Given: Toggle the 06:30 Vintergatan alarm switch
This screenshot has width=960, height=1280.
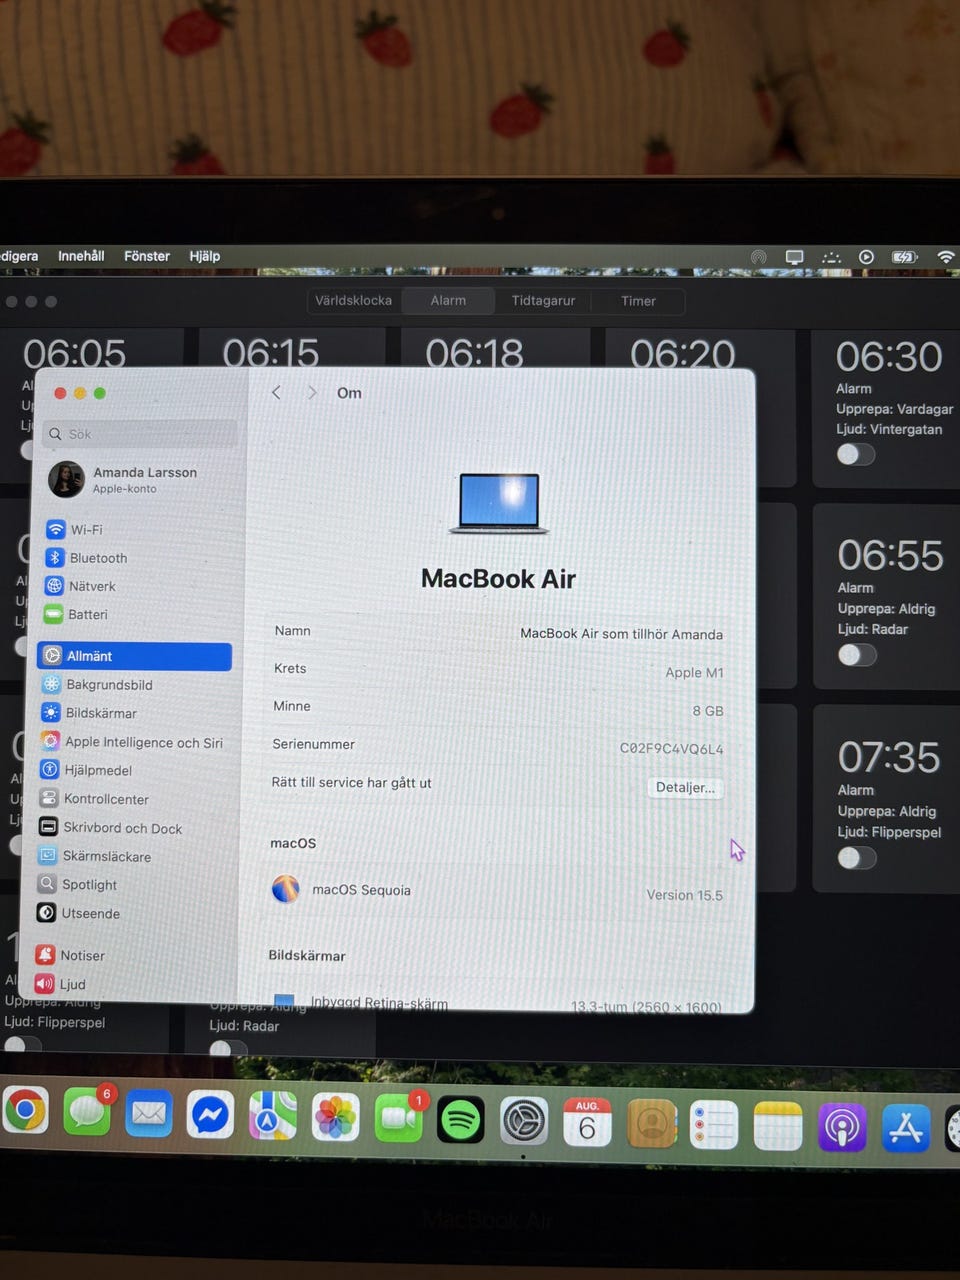Looking at the screenshot, I should pos(856,455).
